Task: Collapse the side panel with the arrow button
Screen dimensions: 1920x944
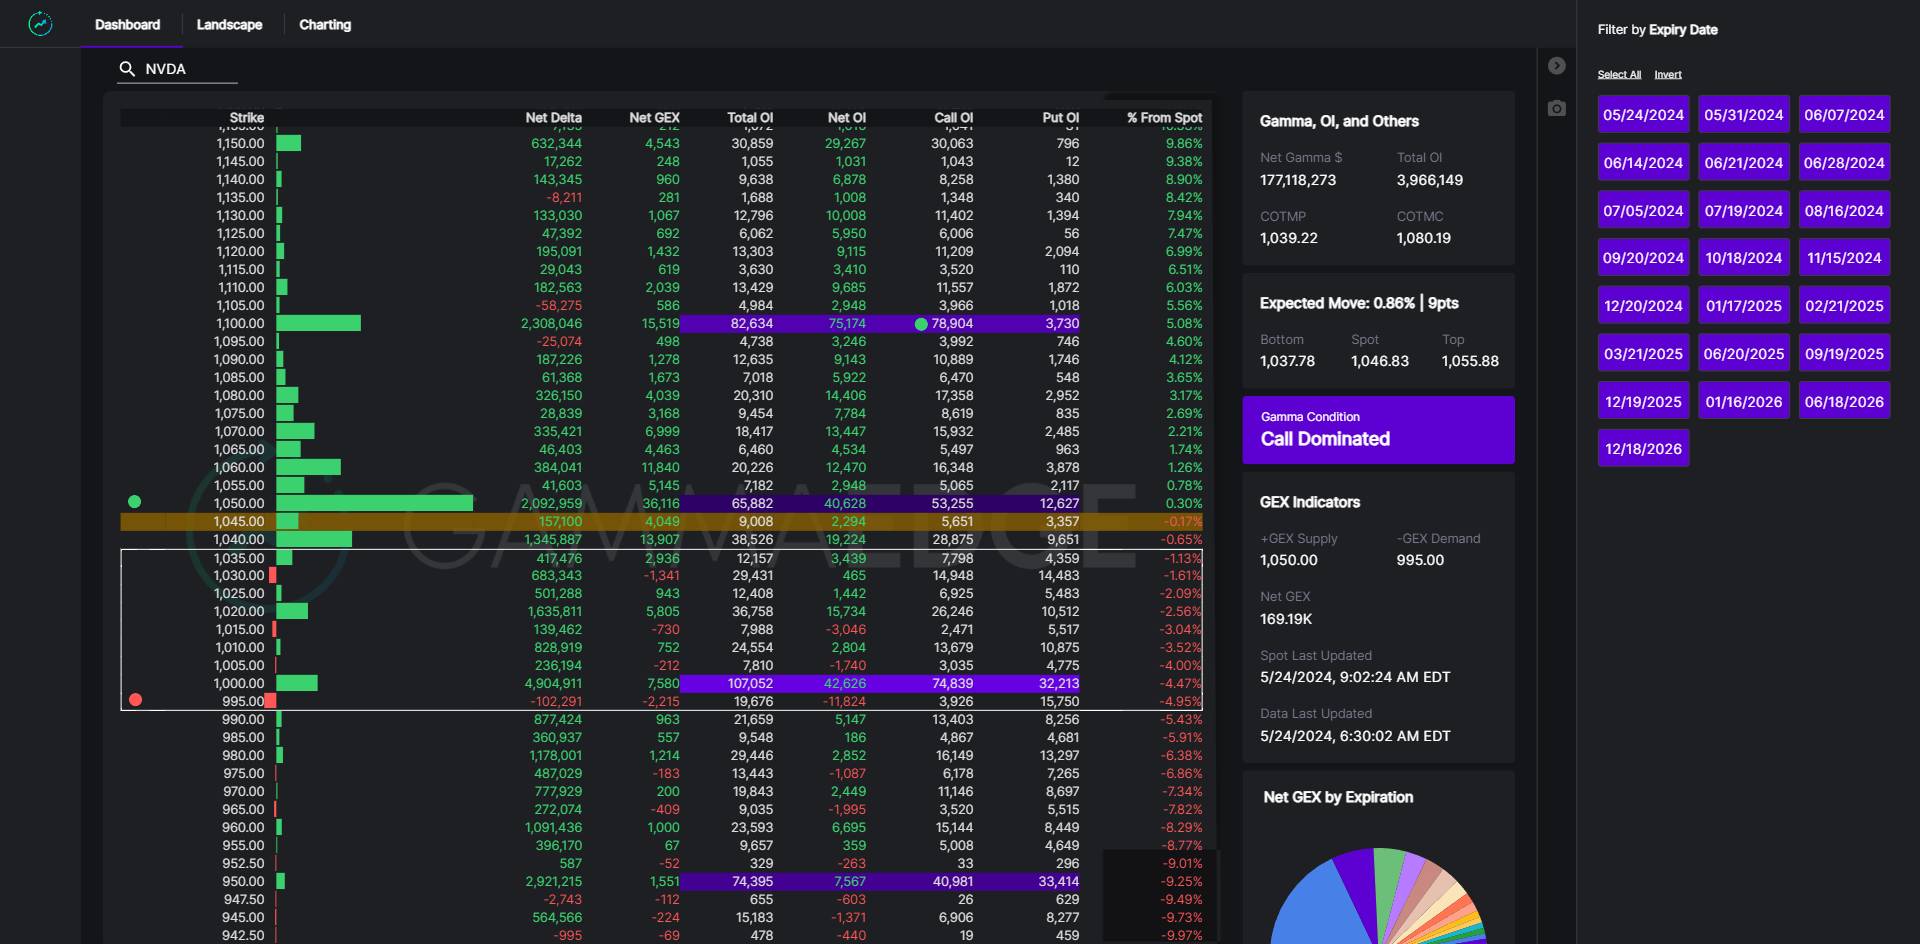Action: pos(1556,66)
